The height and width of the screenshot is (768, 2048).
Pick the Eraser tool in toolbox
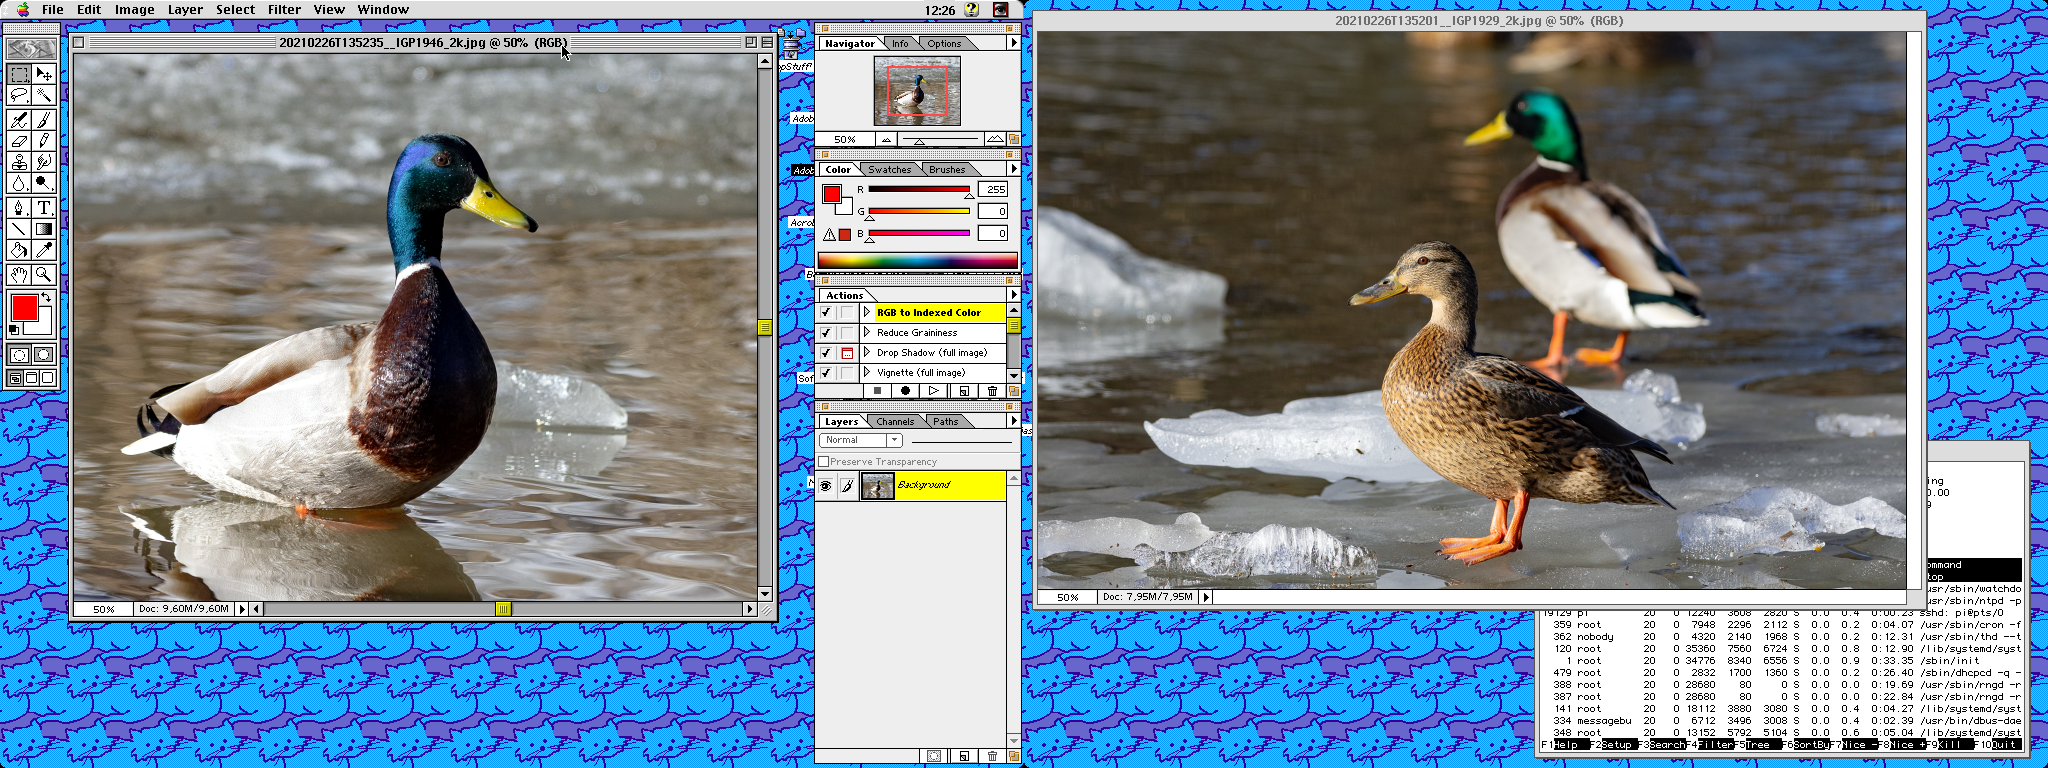pyautogui.click(x=19, y=140)
